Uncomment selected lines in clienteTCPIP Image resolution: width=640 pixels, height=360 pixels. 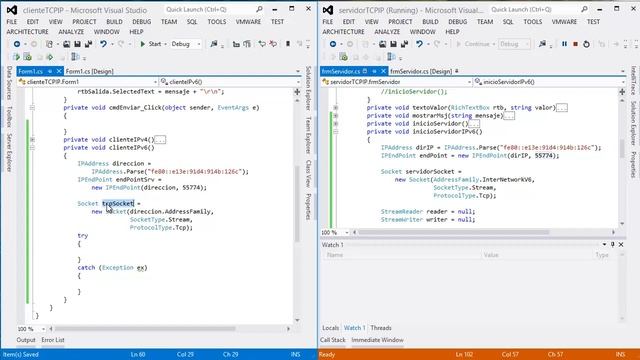coord(273,44)
